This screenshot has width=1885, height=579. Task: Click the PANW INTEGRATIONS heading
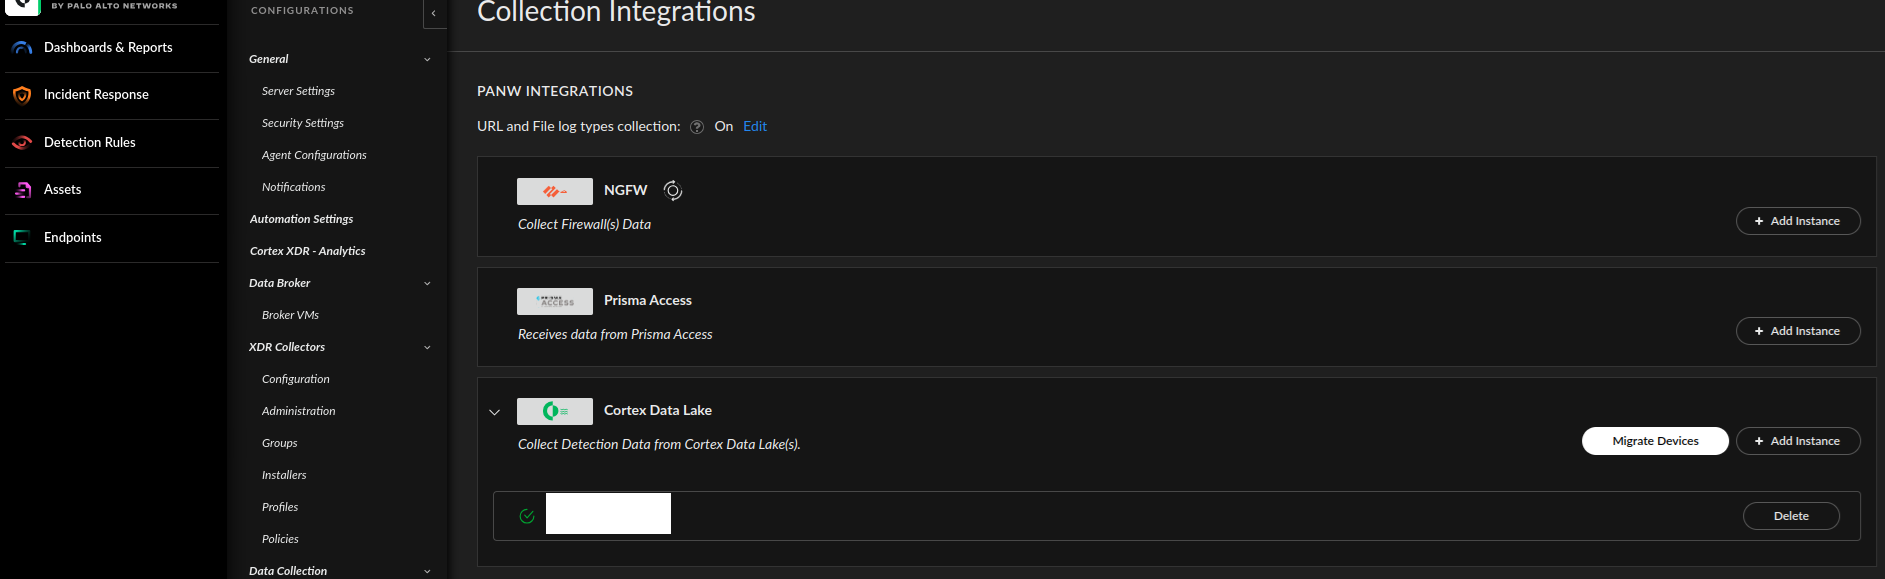(555, 91)
